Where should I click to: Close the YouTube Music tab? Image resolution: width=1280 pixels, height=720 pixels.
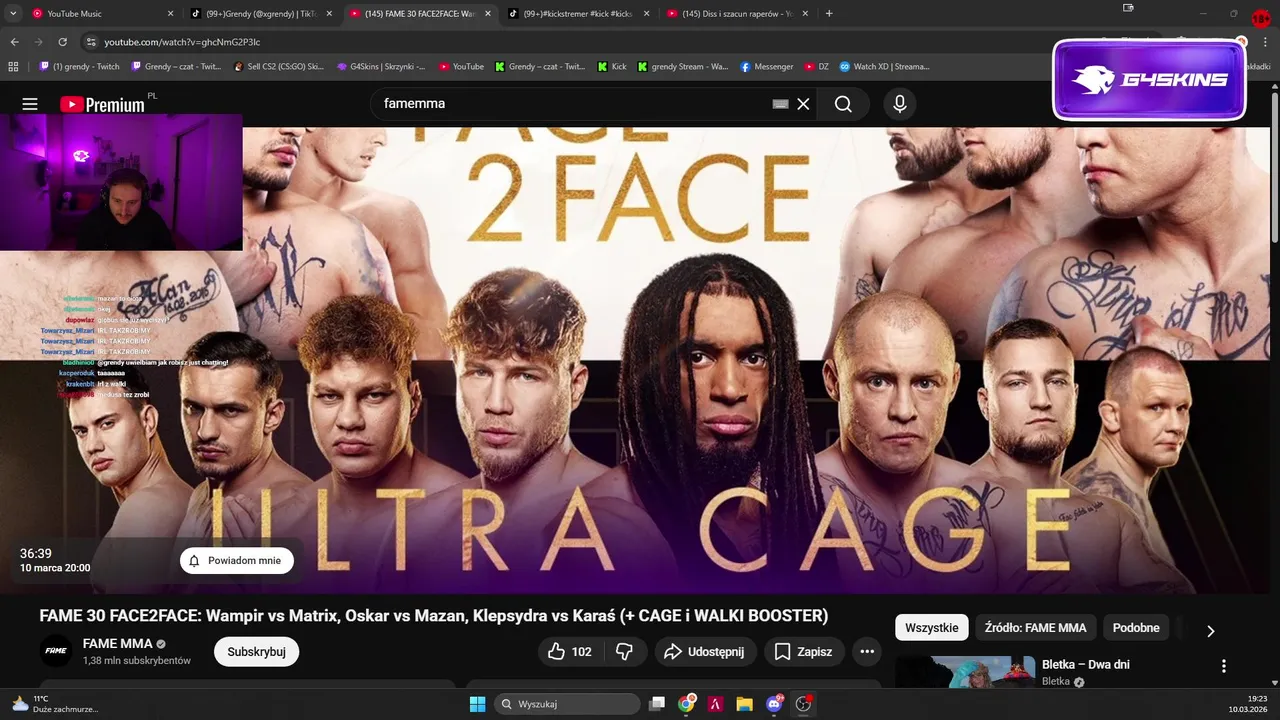(x=170, y=14)
